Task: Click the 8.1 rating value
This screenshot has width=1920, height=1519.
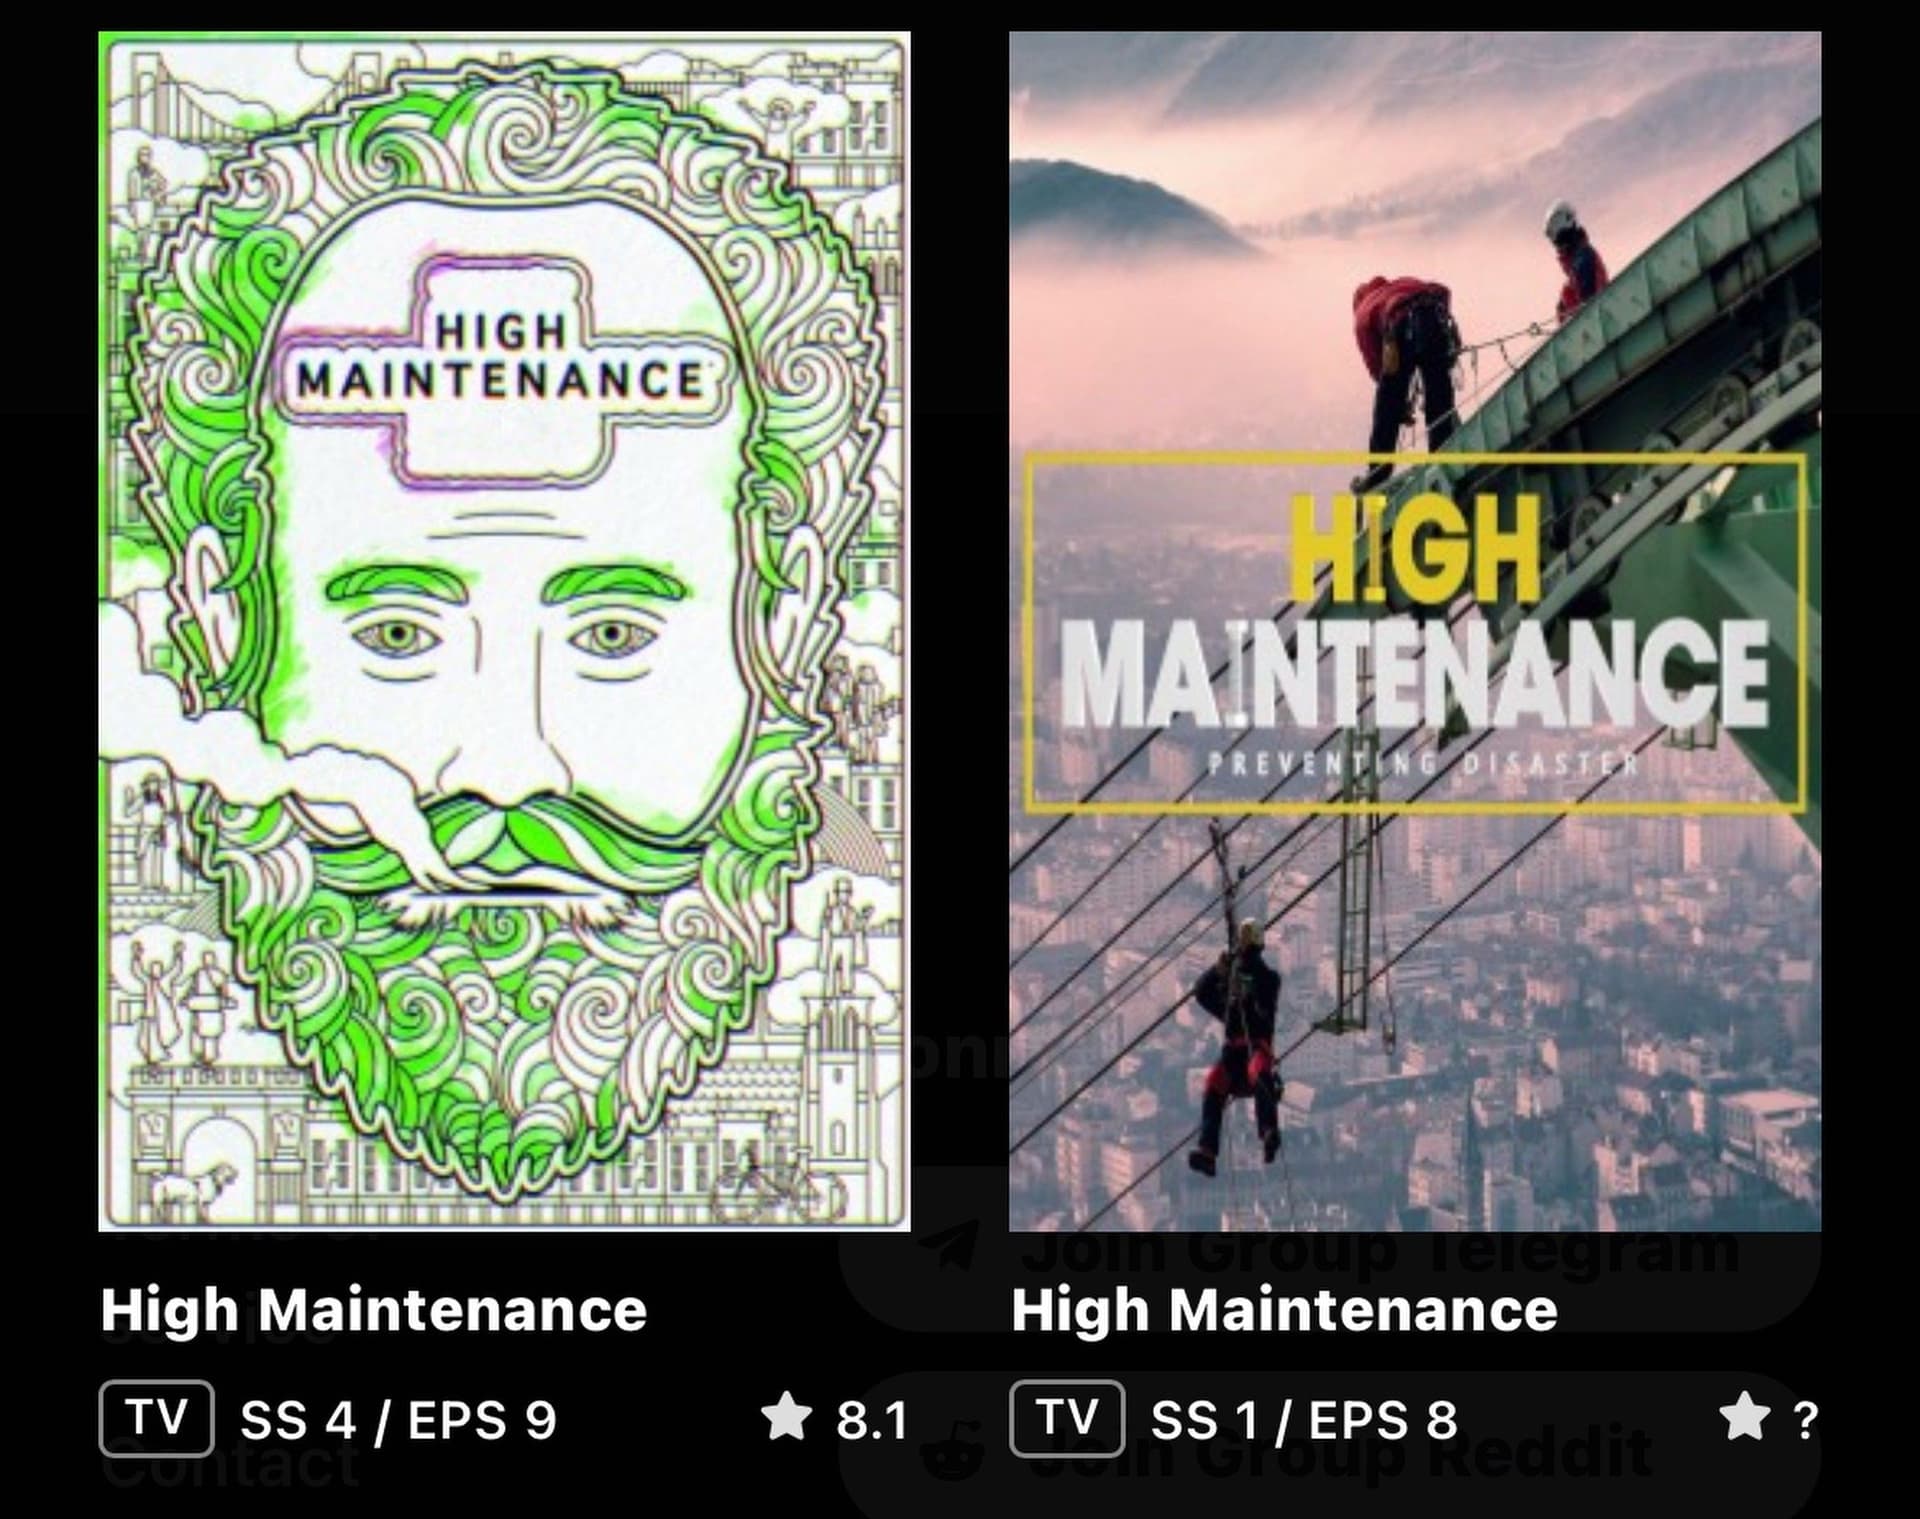Action: pyautogui.click(x=871, y=1420)
